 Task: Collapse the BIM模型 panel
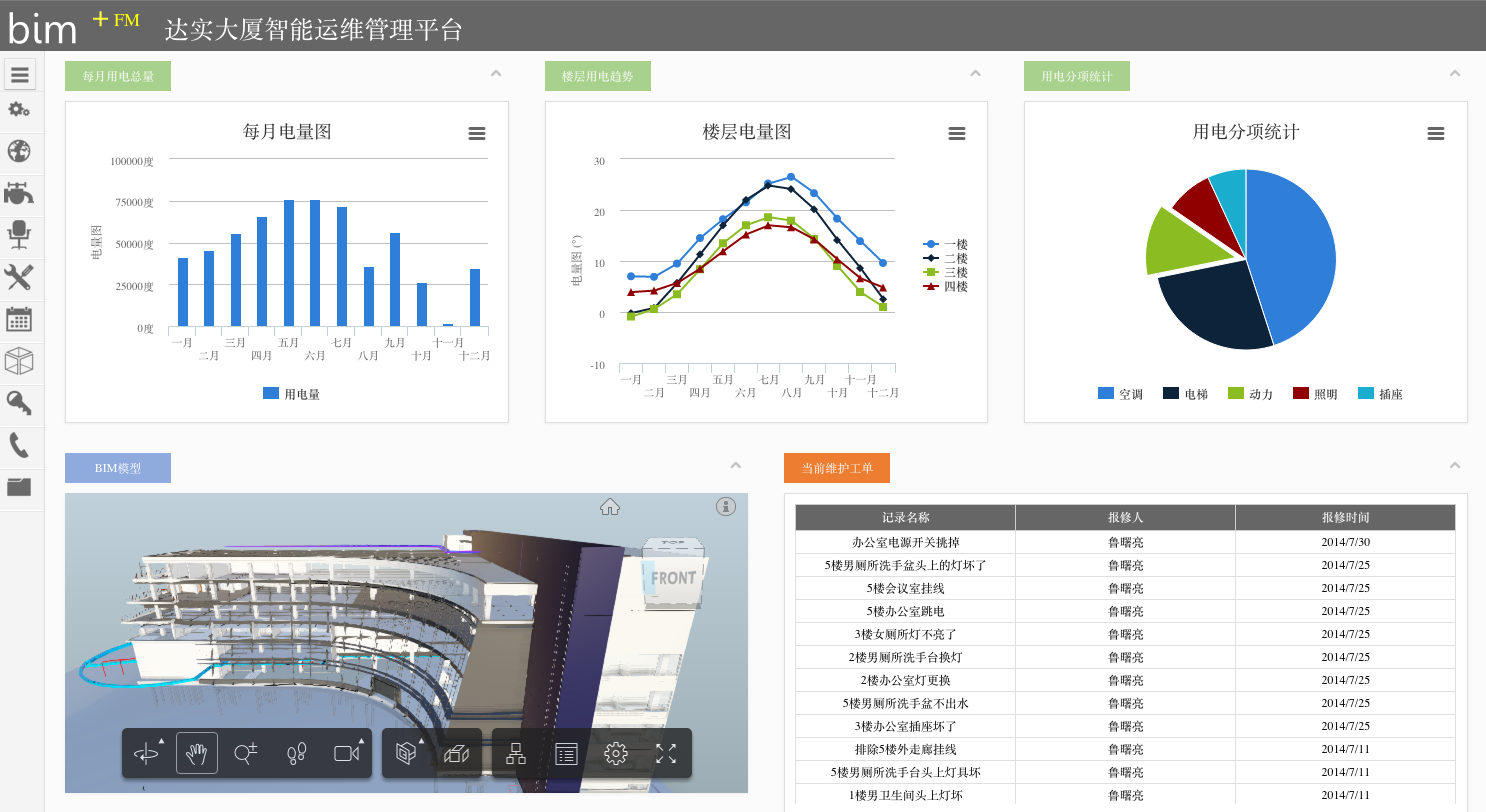(736, 465)
